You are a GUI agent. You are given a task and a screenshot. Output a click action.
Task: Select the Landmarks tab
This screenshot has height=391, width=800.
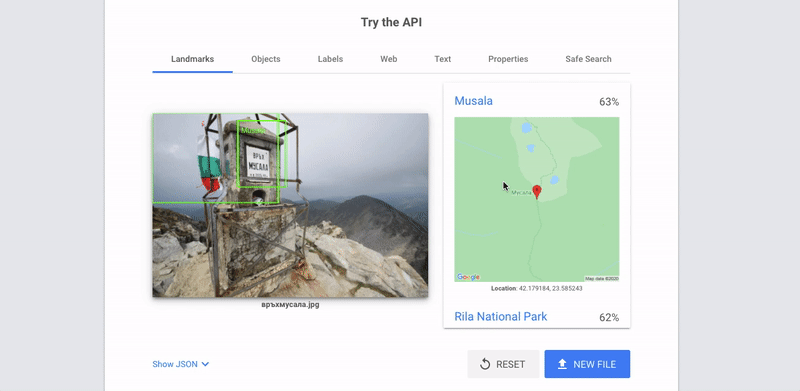(192, 59)
